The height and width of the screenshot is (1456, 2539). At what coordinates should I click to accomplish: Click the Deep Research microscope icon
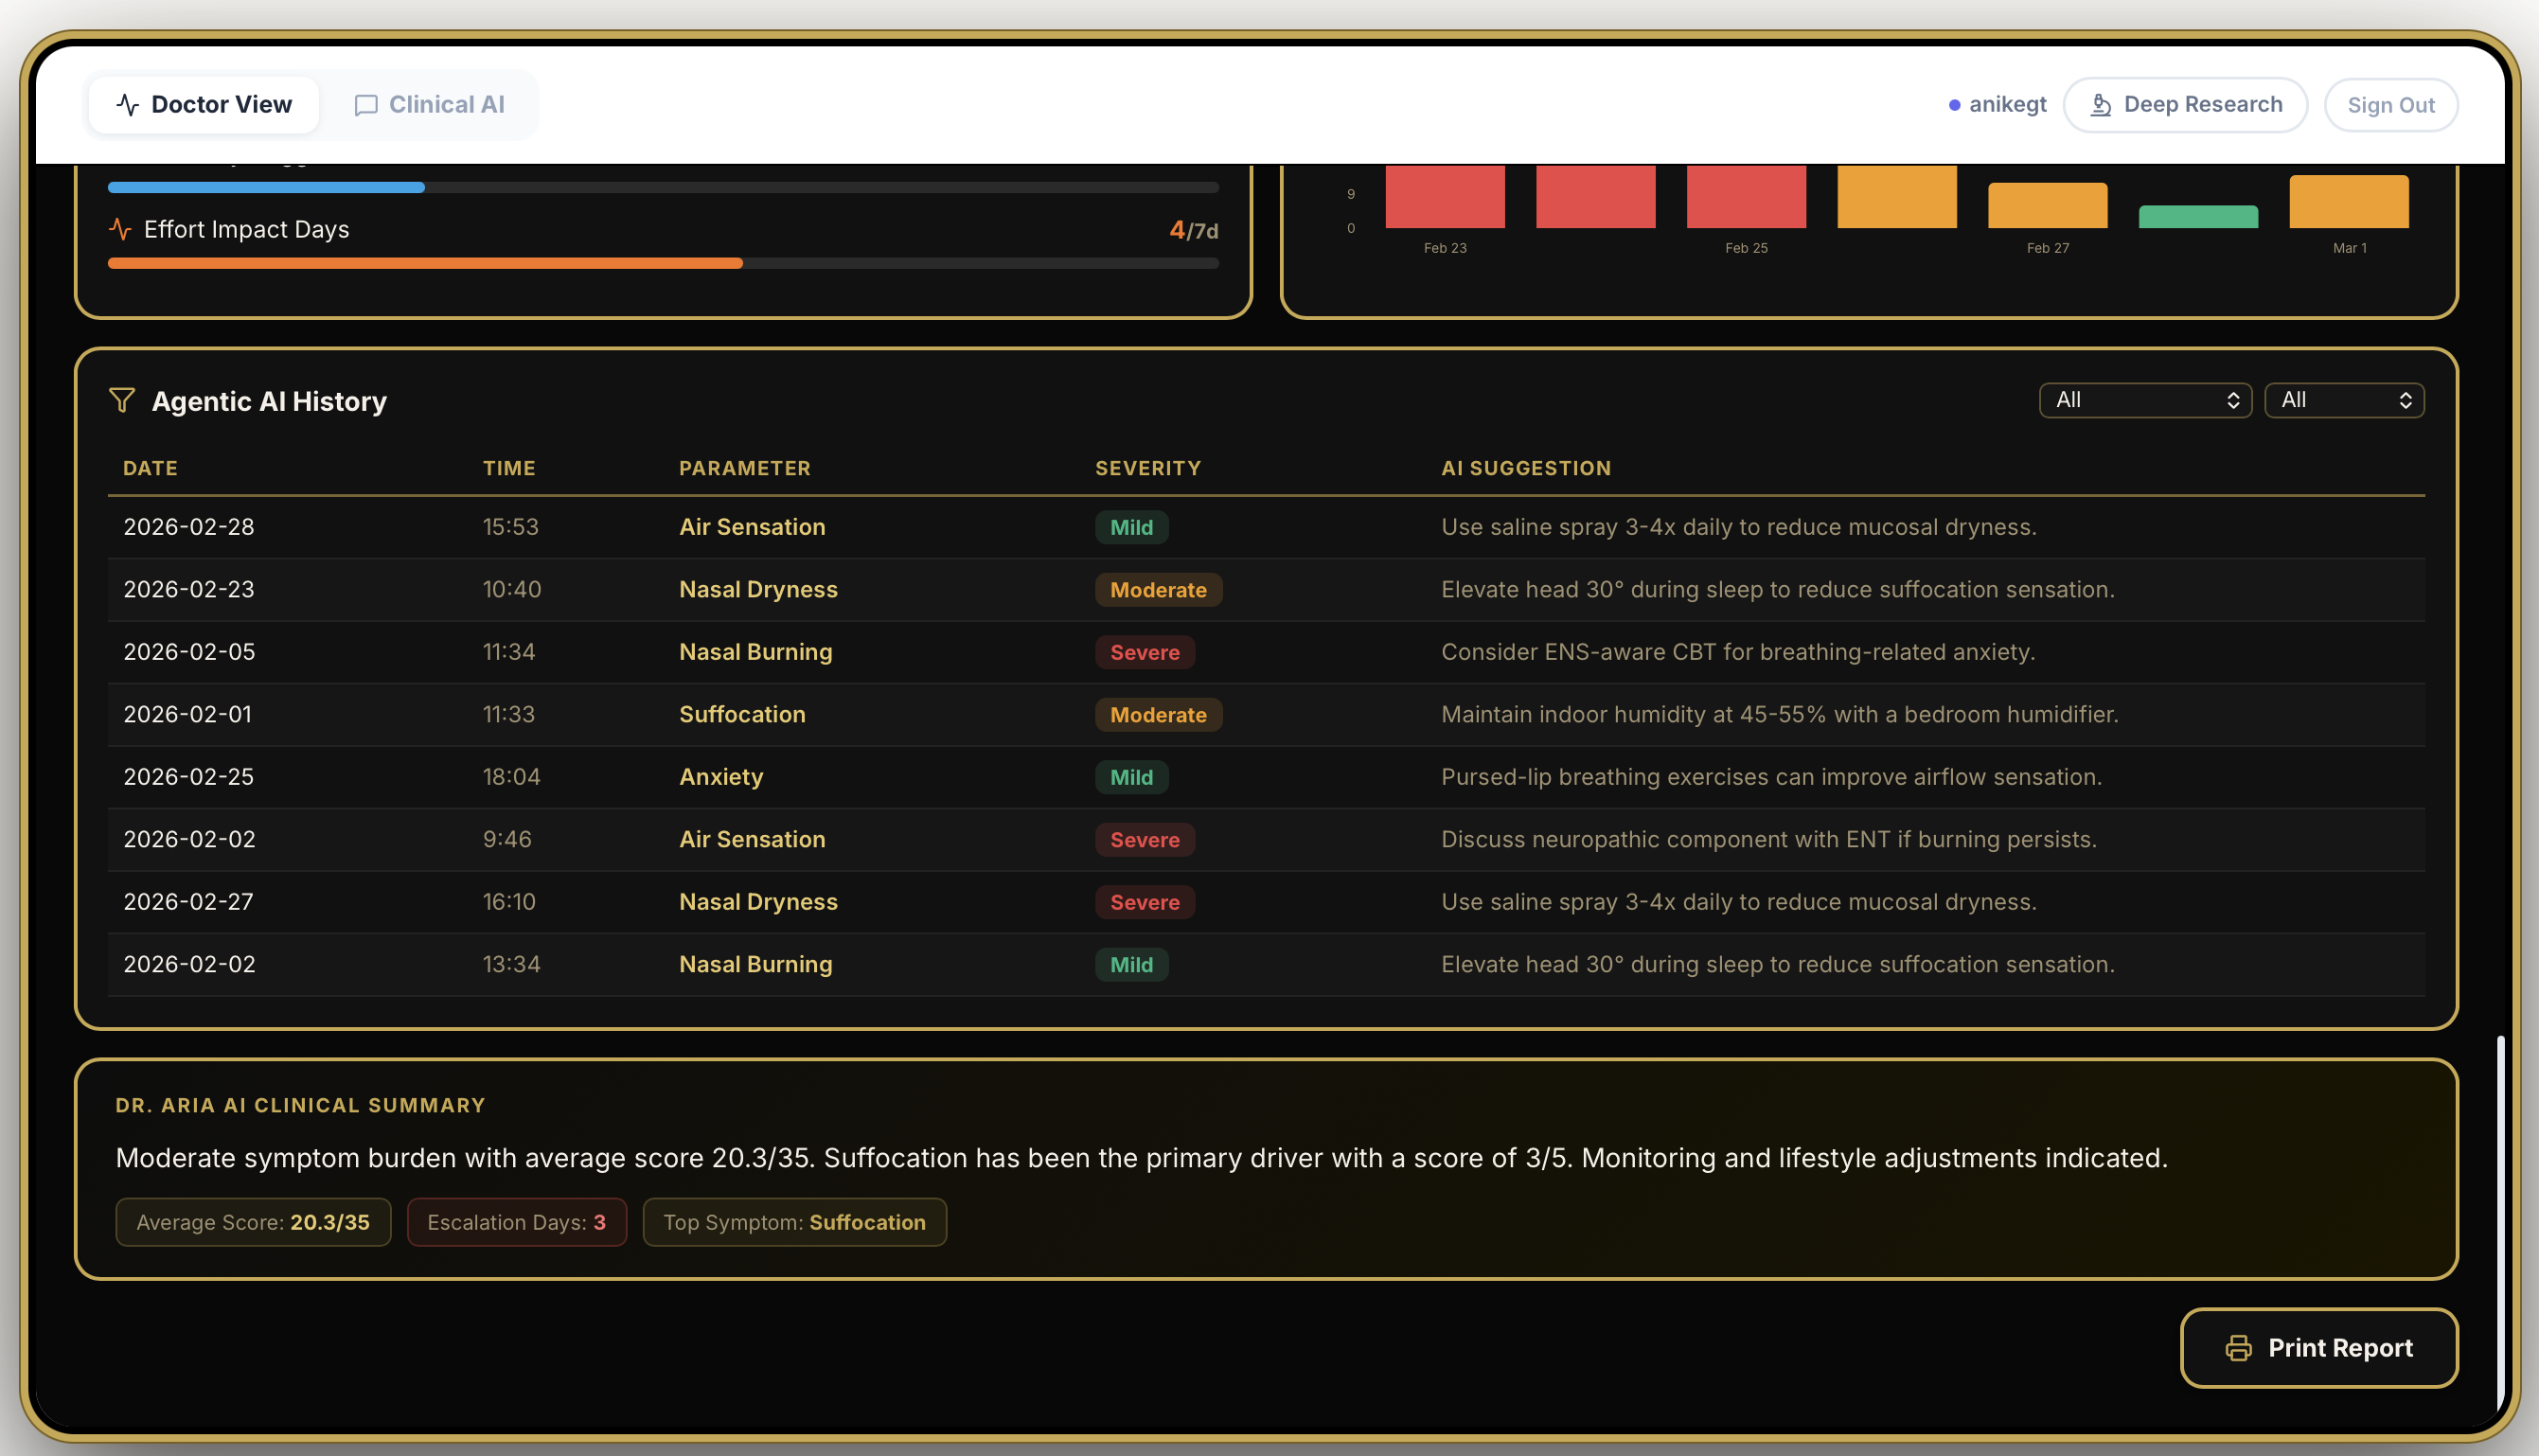(2101, 105)
